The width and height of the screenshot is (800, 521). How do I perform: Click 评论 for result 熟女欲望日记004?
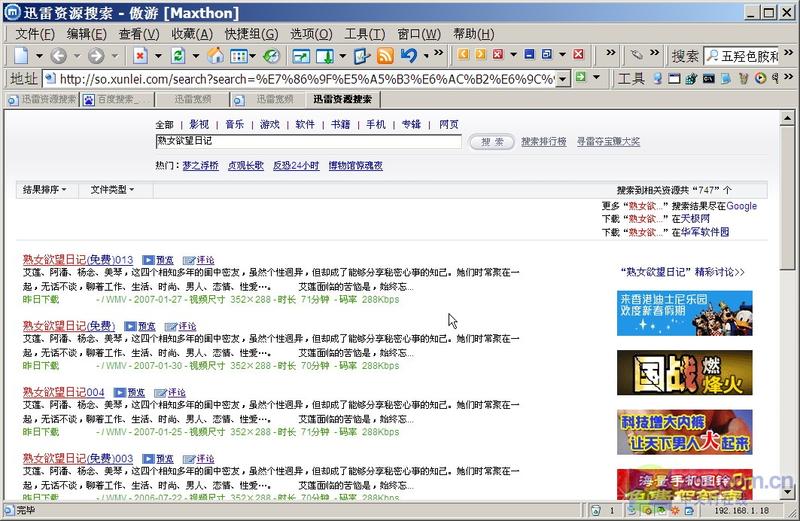coord(170,392)
